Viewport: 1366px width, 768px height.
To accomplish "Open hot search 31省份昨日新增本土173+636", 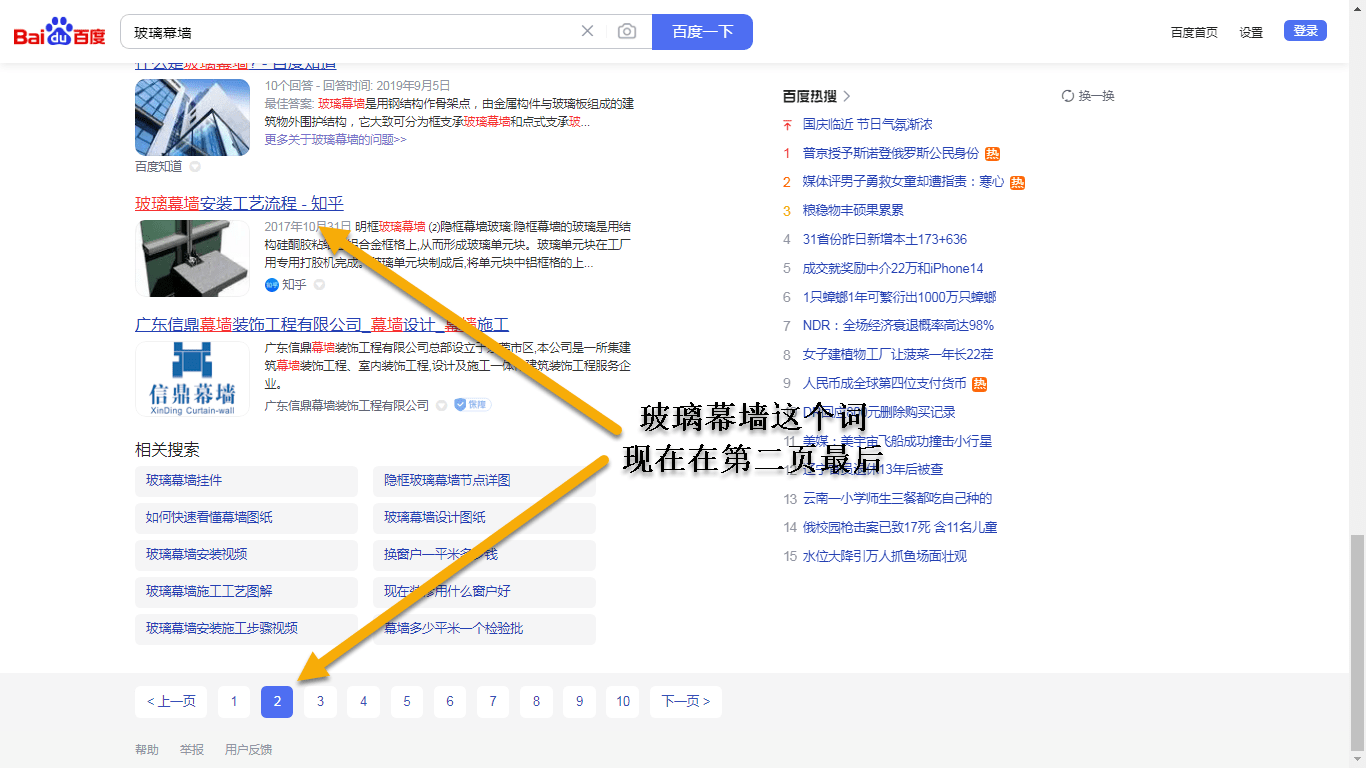I will (x=885, y=240).
